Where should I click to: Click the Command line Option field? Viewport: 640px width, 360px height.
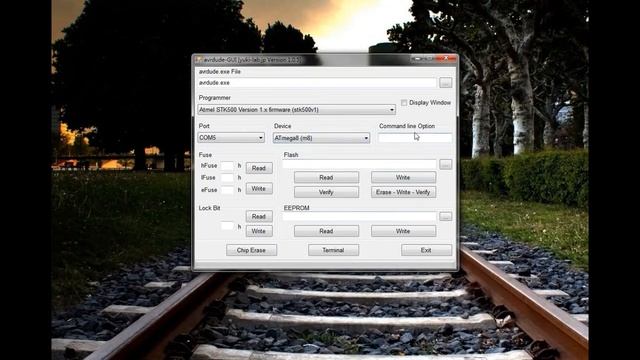[x=415, y=138]
